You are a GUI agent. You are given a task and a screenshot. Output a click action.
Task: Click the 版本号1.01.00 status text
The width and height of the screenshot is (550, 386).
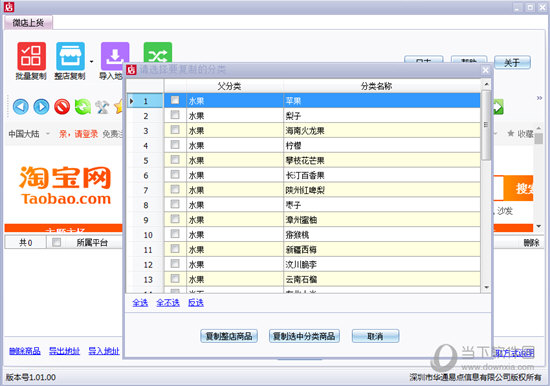pos(31,378)
